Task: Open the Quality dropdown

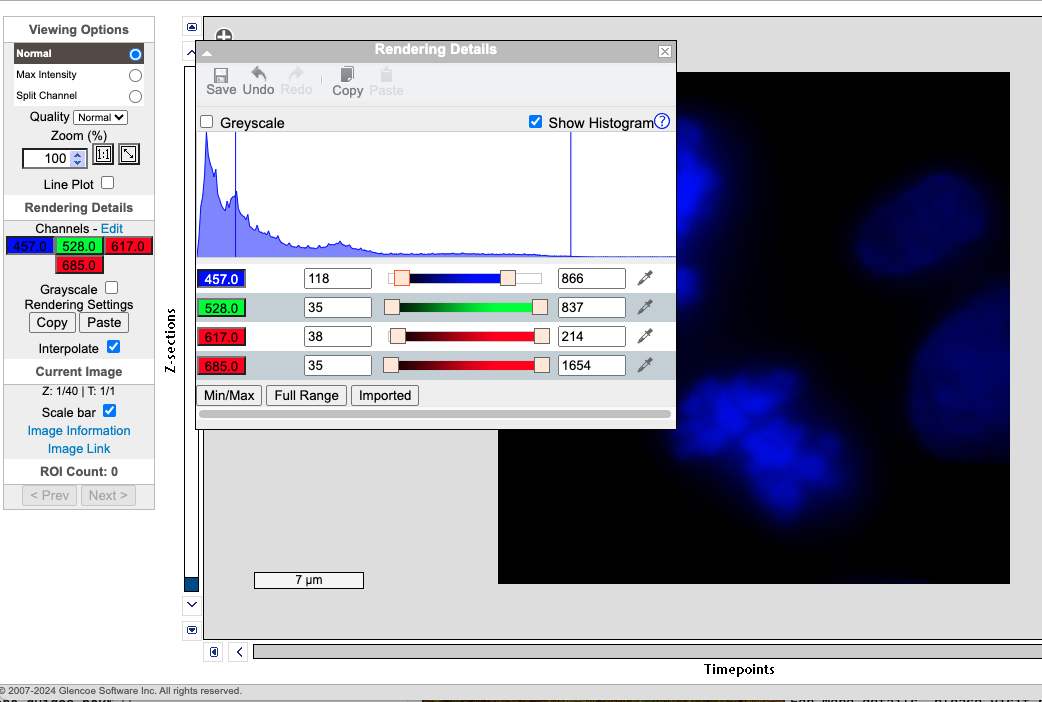Action: [x=100, y=117]
